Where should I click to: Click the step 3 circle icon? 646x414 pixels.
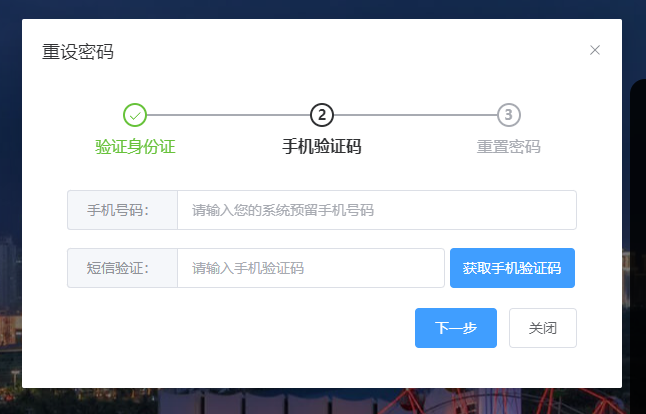(x=509, y=115)
